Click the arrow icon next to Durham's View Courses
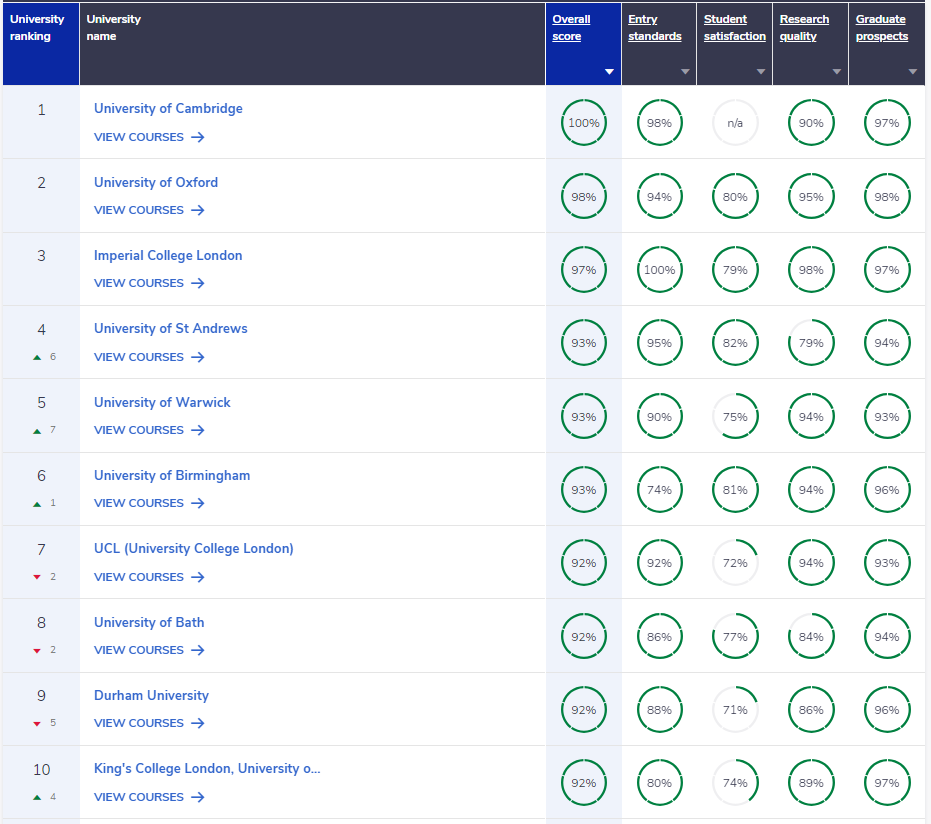This screenshot has width=931, height=824. point(197,723)
